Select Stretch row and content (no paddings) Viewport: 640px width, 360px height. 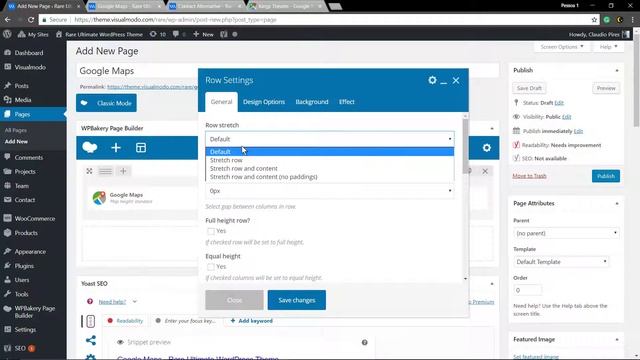tap(330, 177)
